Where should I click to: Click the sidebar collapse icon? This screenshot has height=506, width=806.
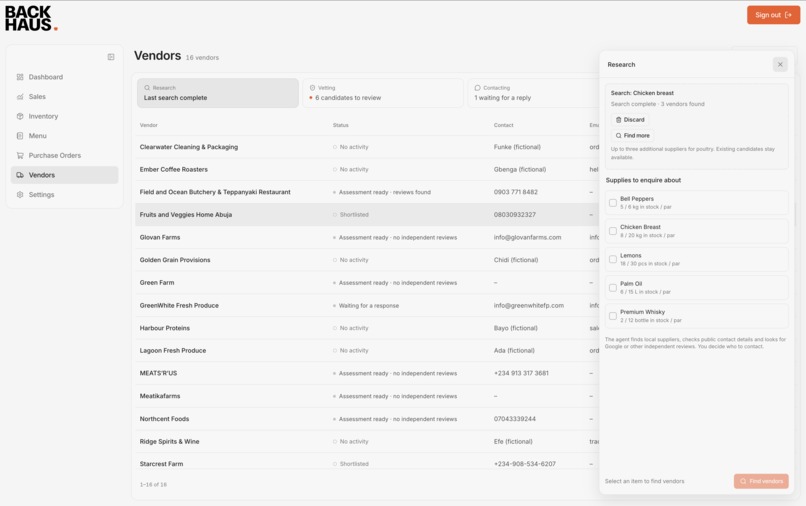click(x=111, y=57)
